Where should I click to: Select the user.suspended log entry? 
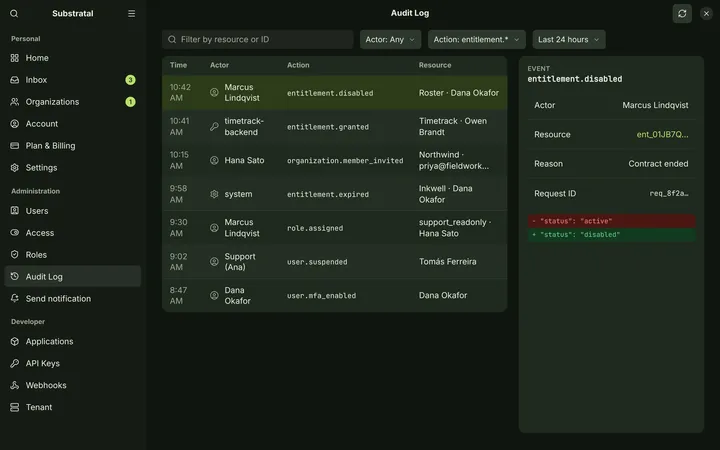click(334, 262)
